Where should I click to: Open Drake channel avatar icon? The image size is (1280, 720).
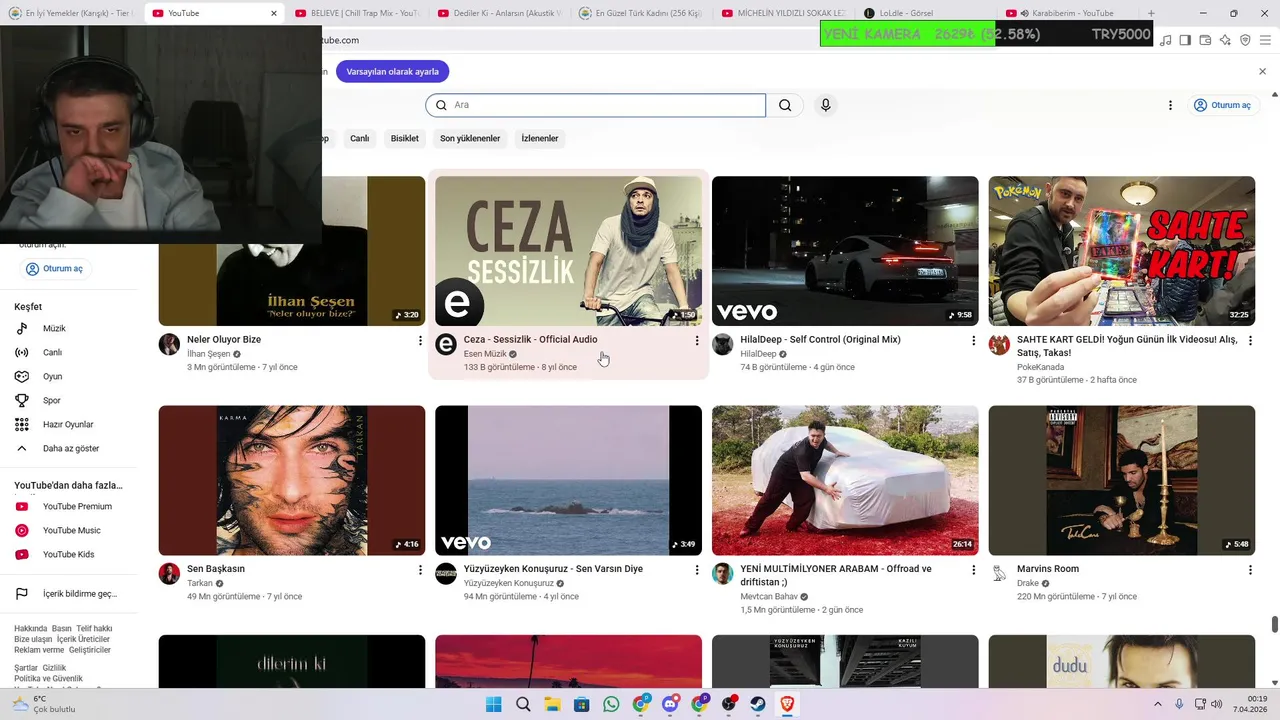999,574
